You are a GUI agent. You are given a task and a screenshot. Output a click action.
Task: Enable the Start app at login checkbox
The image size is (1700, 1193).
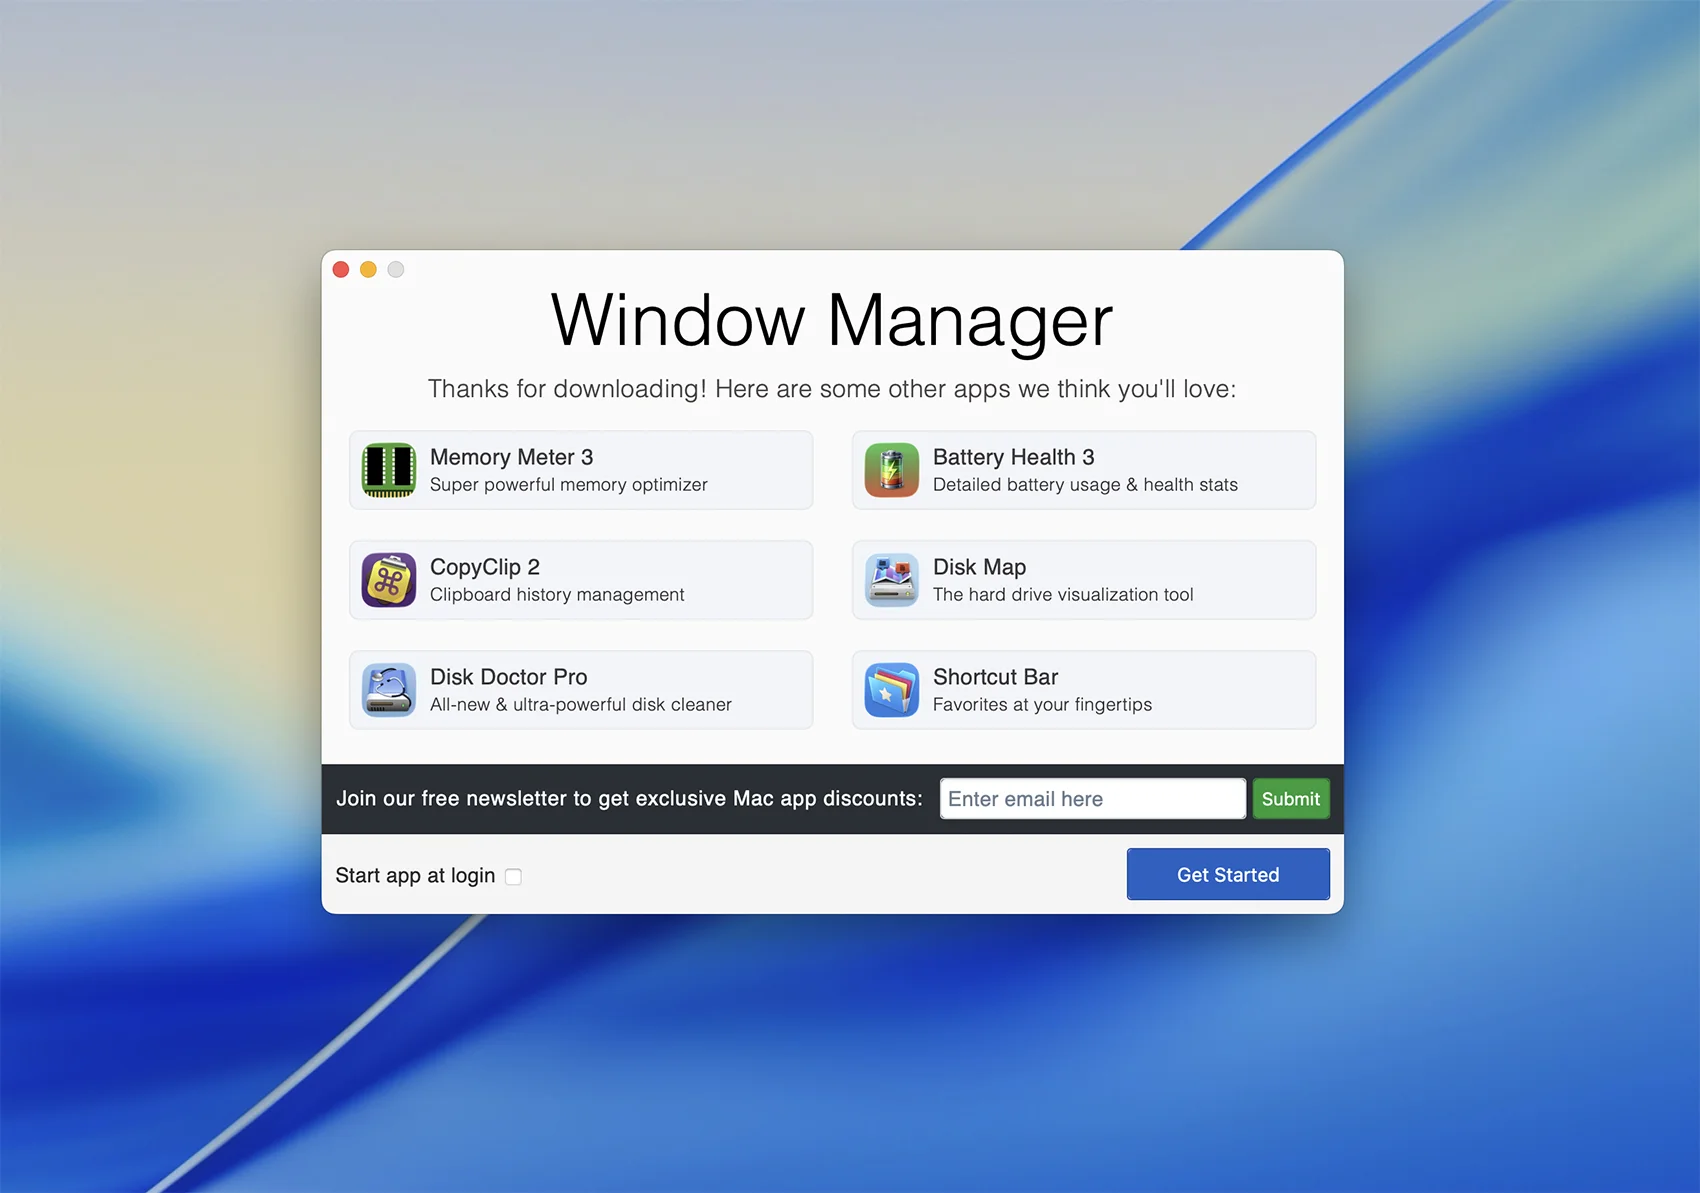[x=513, y=877]
